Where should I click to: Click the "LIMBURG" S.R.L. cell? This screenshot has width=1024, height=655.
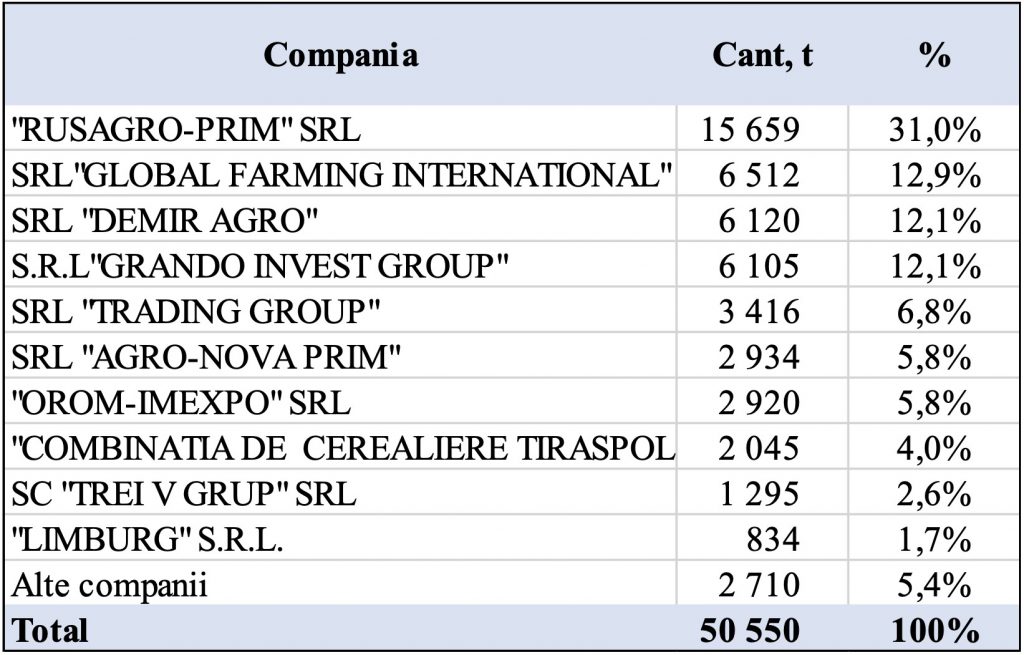147,540
